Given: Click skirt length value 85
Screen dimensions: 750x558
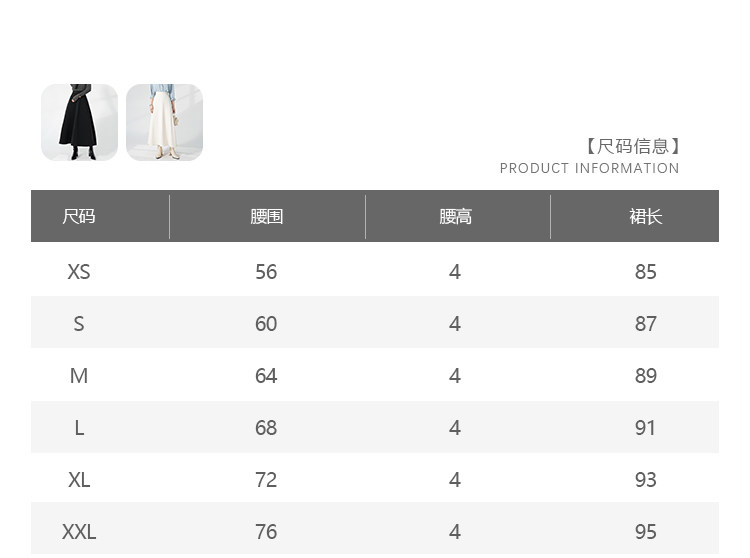Looking at the screenshot, I should [645, 272].
